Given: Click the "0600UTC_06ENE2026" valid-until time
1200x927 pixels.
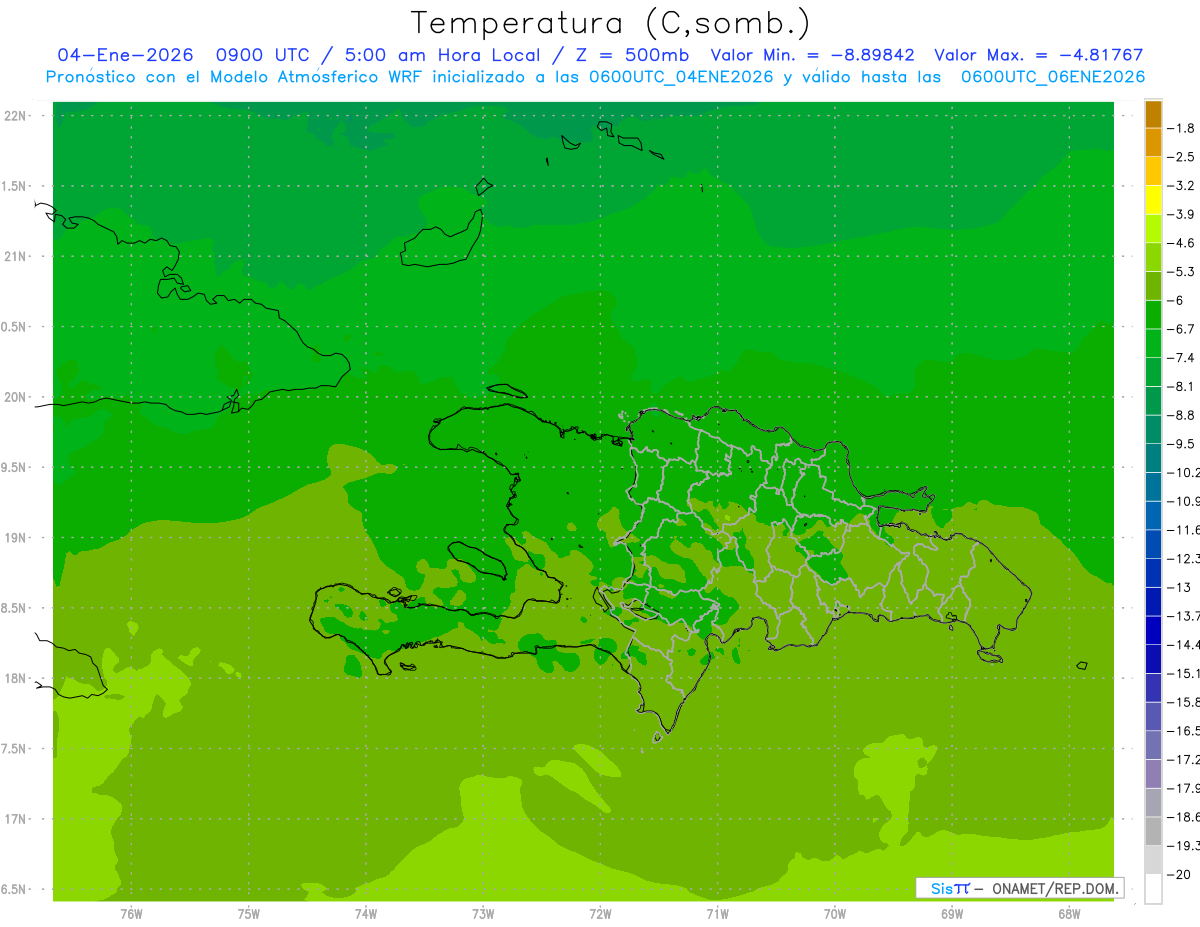Looking at the screenshot, I should pos(1053,77).
